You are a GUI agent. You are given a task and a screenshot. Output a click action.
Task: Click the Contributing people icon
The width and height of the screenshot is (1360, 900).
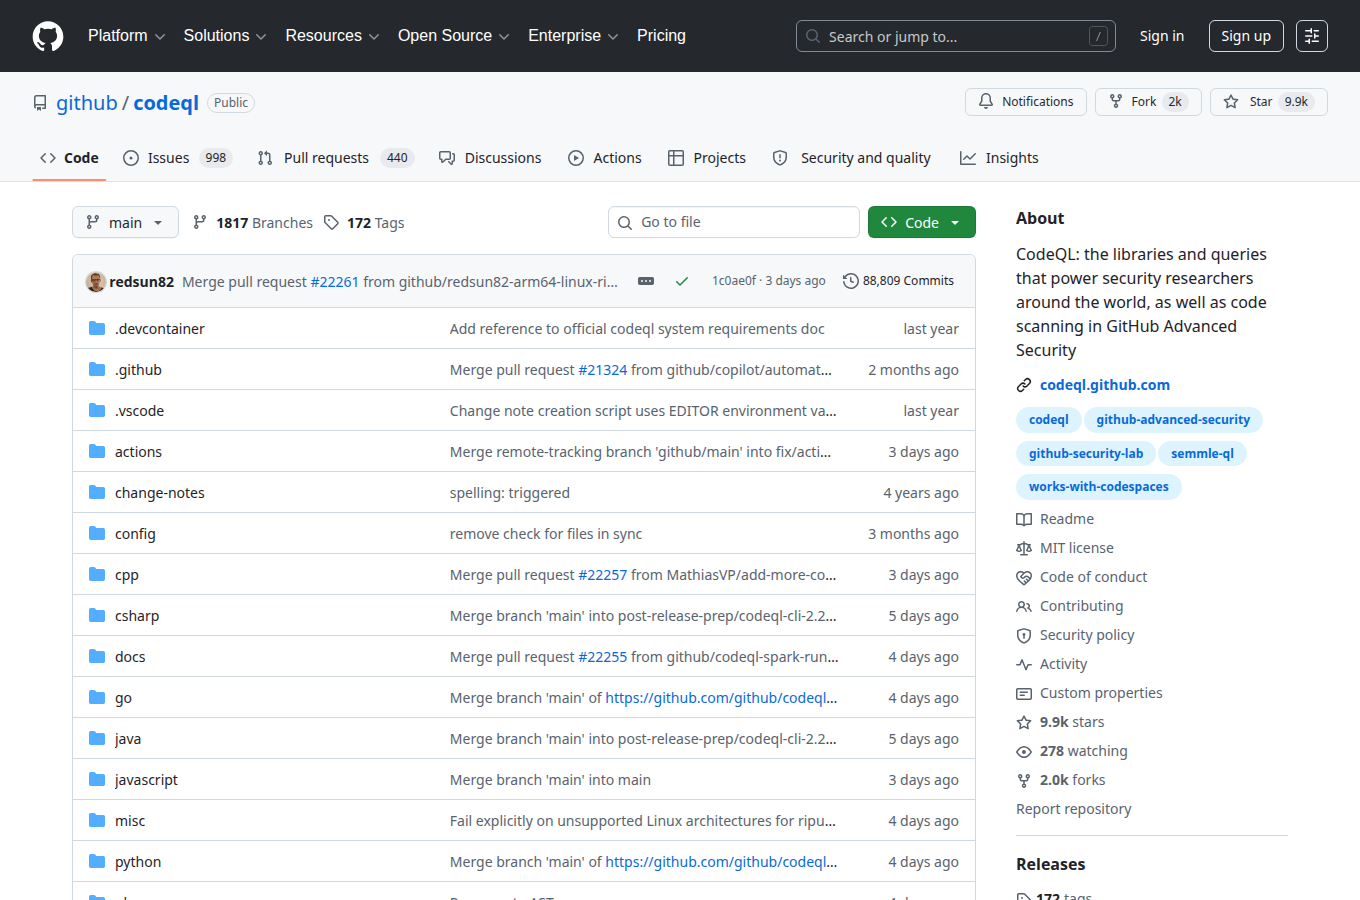click(1024, 606)
